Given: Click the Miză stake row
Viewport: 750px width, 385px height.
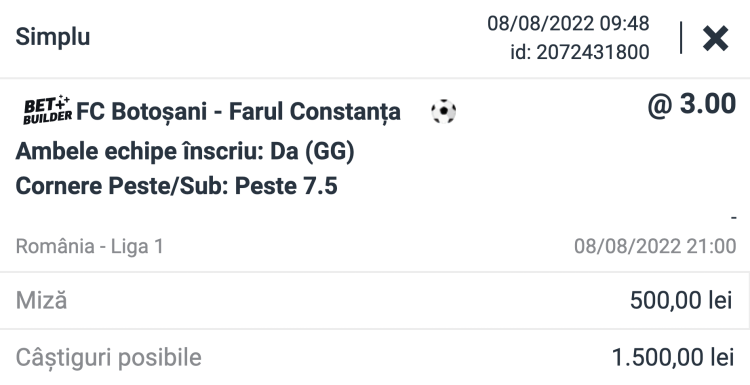Looking at the screenshot, I should (x=375, y=300).
